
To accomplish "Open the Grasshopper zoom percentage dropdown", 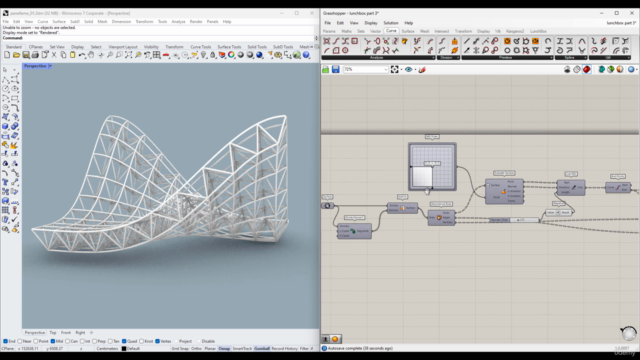I will click(386, 70).
